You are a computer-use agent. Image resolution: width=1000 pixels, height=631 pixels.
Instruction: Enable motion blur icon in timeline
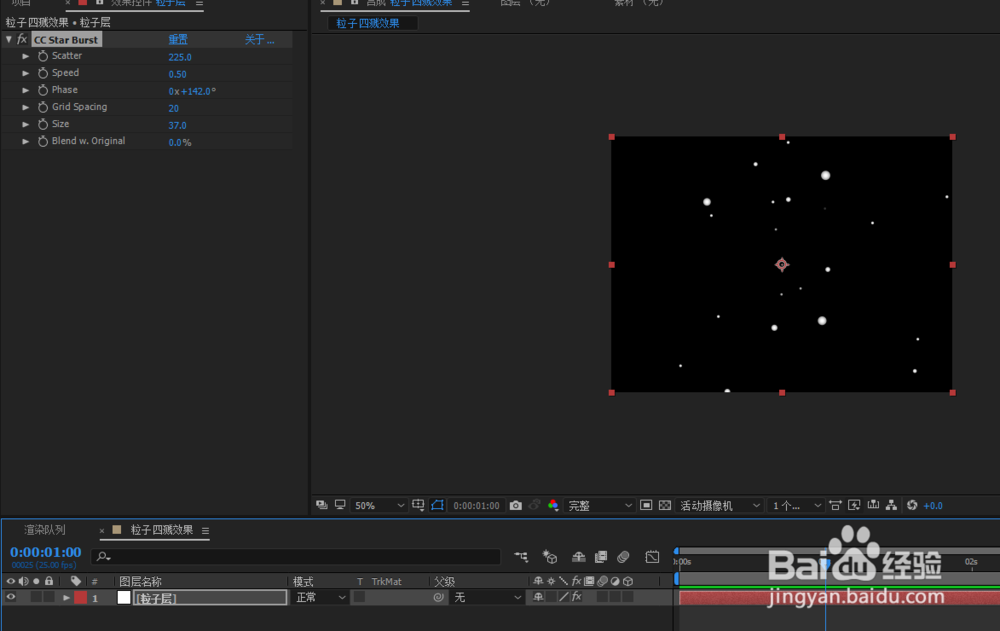coord(623,556)
